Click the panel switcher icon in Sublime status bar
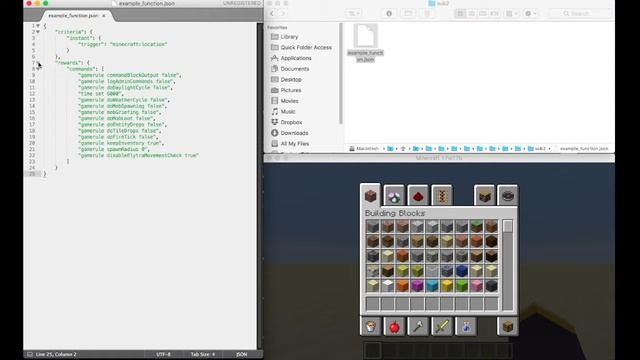Image resolution: width=640 pixels, height=360 pixels. tap(29, 354)
